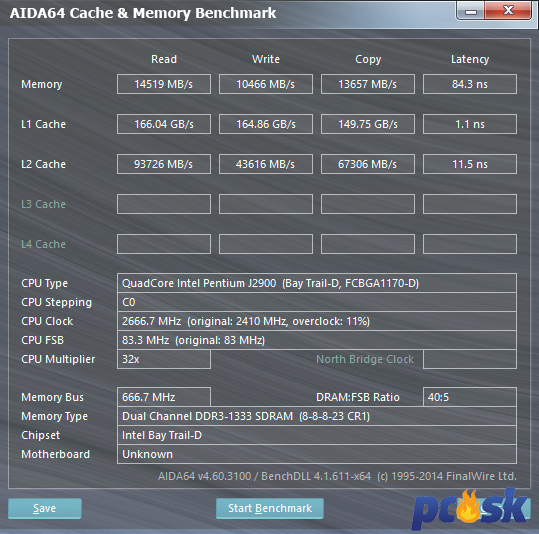This screenshot has height=534, width=539.
Task: Click the empty L3 Cache Copy field
Action: click(x=368, y=204)
